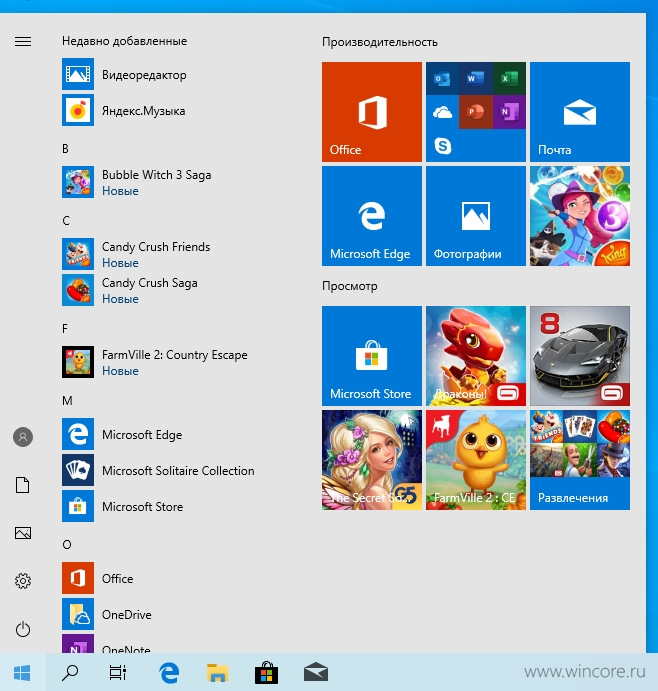Open the Фотографии tile
The height and width of the screenshot is (691, 658).
(x=476, y=216)
